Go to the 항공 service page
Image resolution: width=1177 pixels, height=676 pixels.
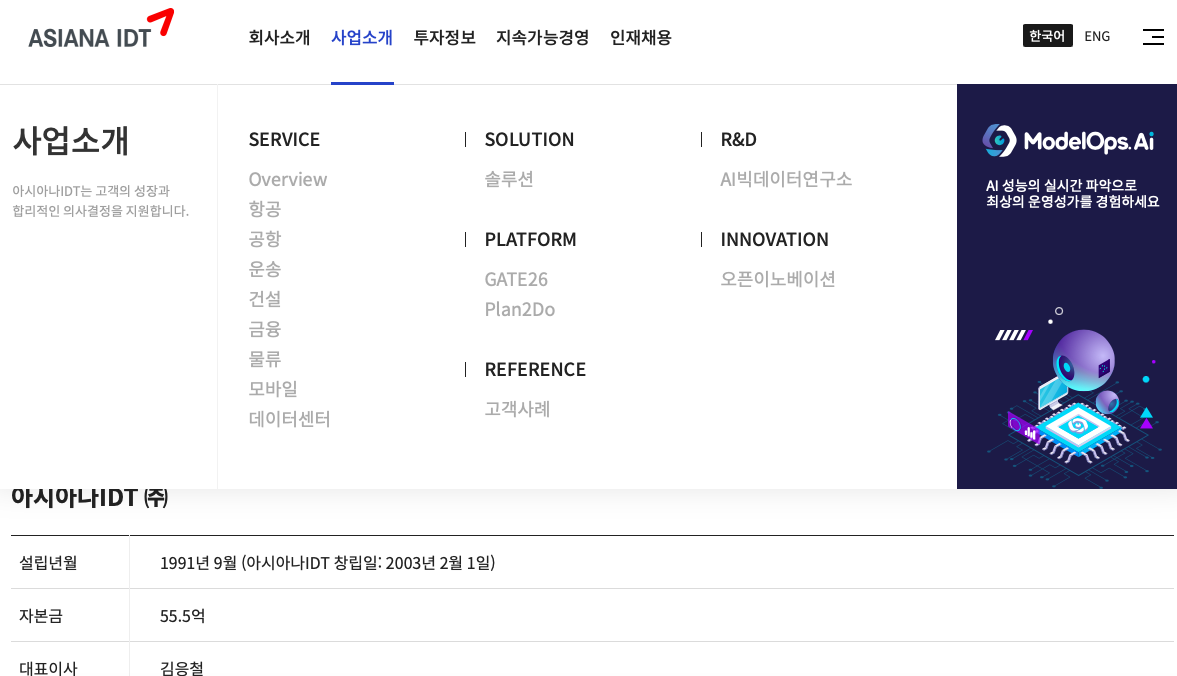pos(265,209)
